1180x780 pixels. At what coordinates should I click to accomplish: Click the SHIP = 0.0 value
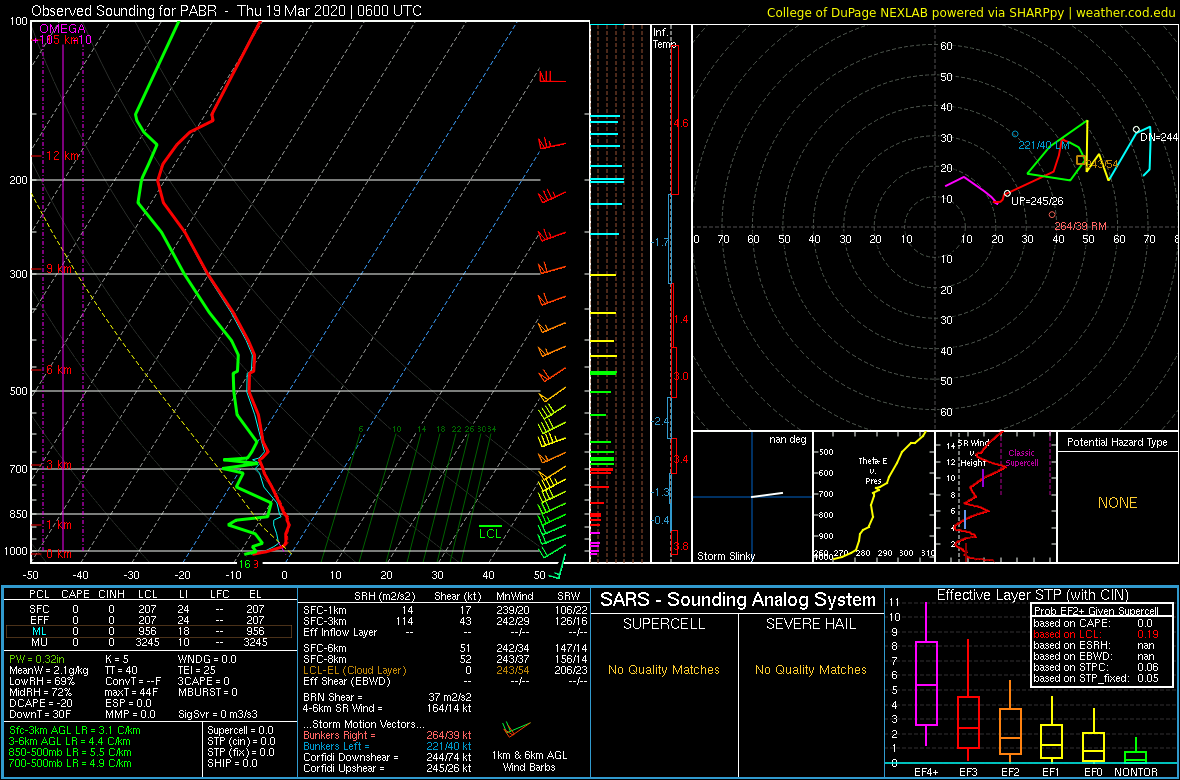tap(231, 762)
